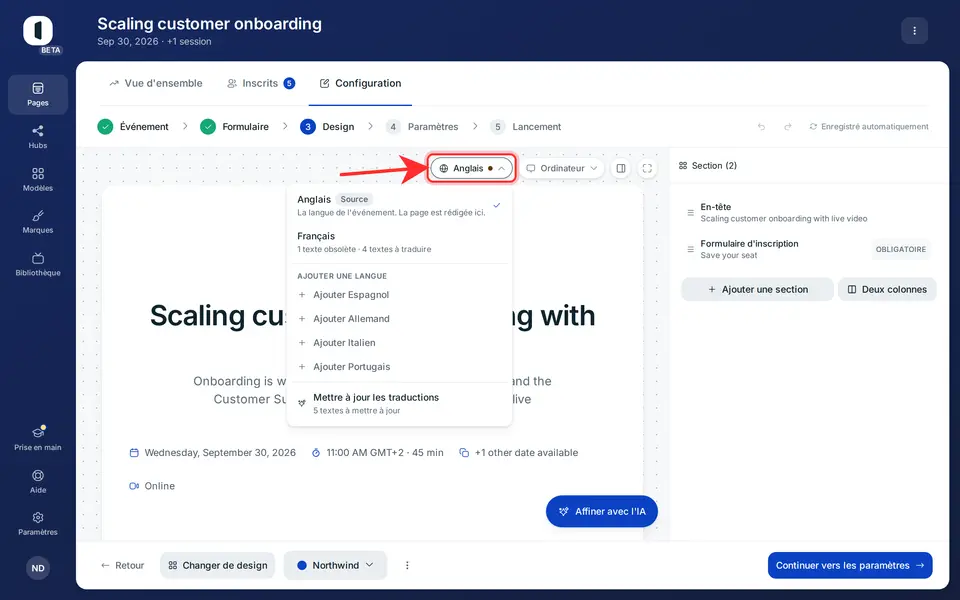
Task: Go to Hubs in the sidebar
Action: tap(38, 137)
